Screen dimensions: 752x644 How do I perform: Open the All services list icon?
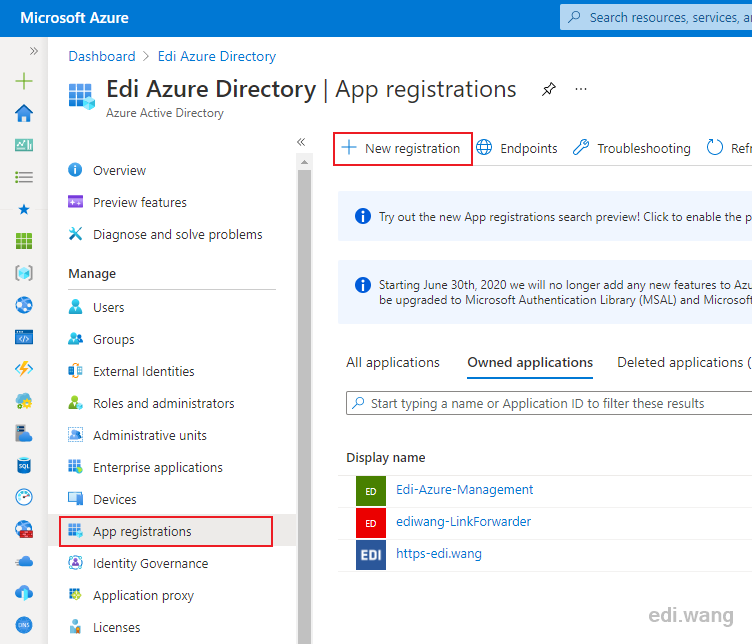coord(24,177)
